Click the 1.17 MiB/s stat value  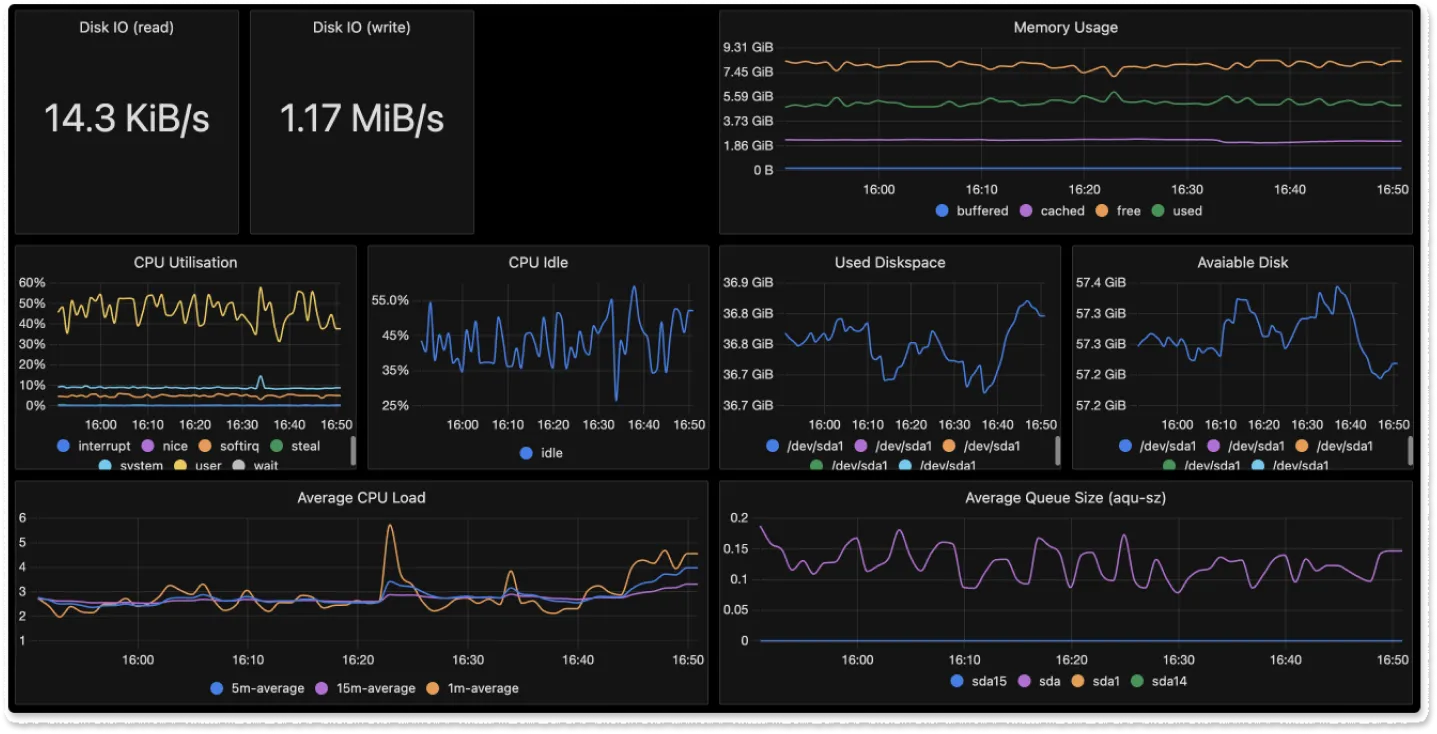coord(361,119)
